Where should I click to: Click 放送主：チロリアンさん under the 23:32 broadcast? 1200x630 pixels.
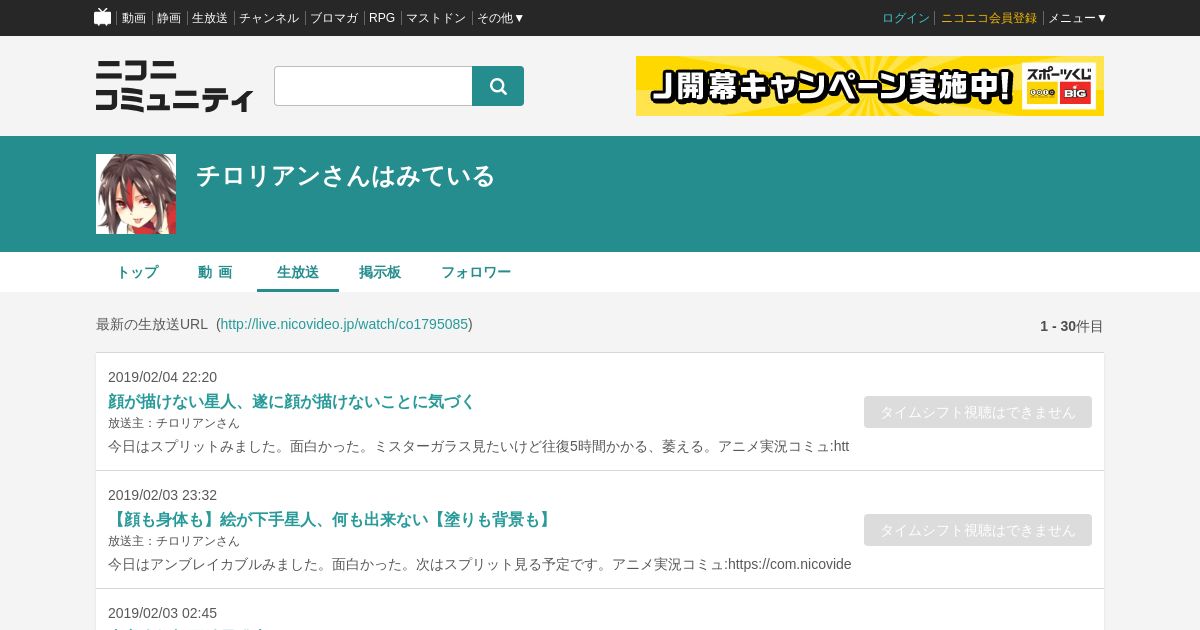click(x=174, y=541)
